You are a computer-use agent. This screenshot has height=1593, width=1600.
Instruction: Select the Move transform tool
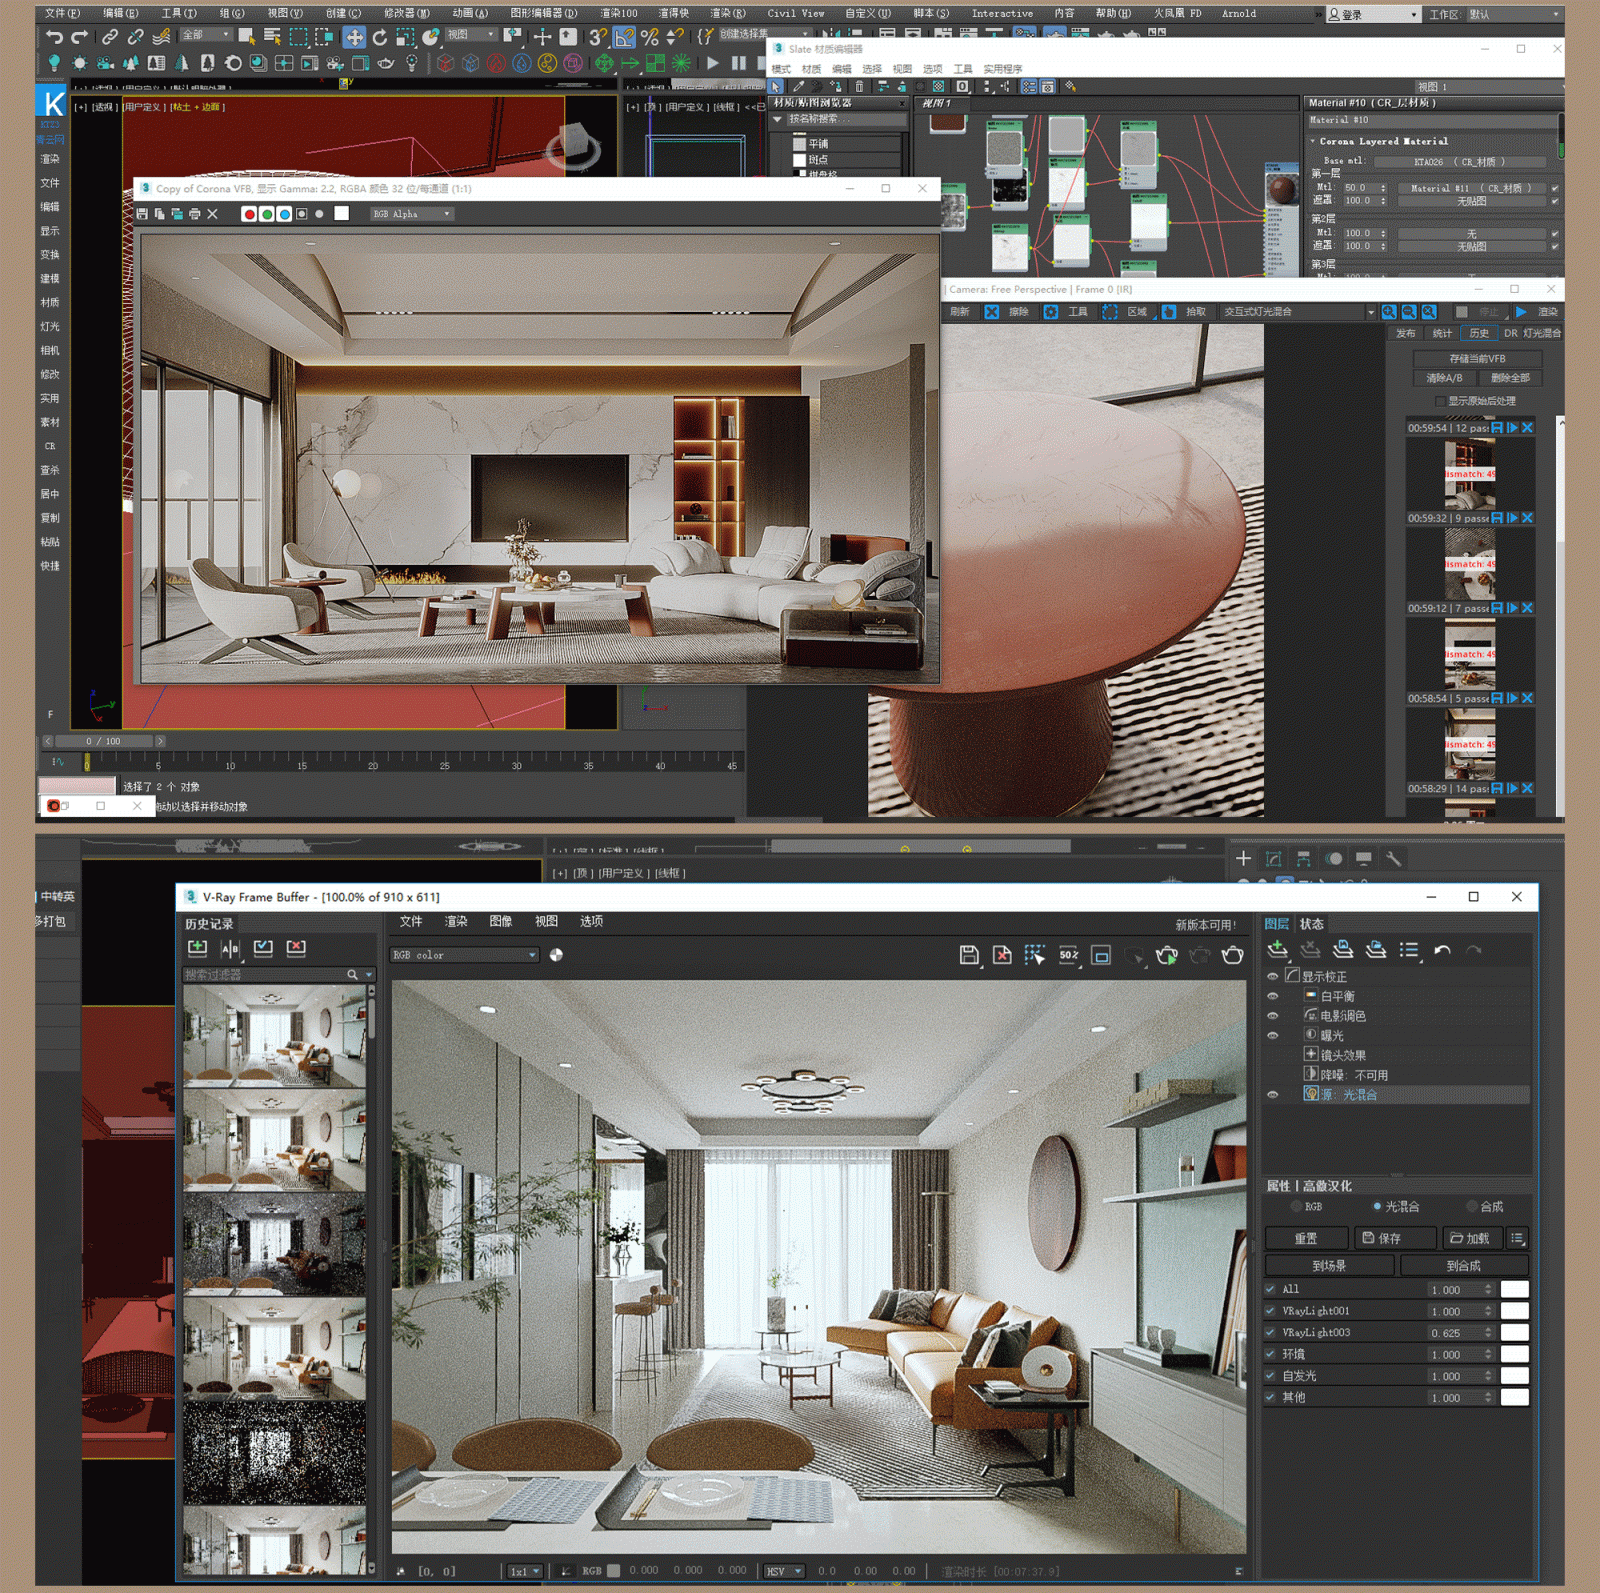pos(354,38)
